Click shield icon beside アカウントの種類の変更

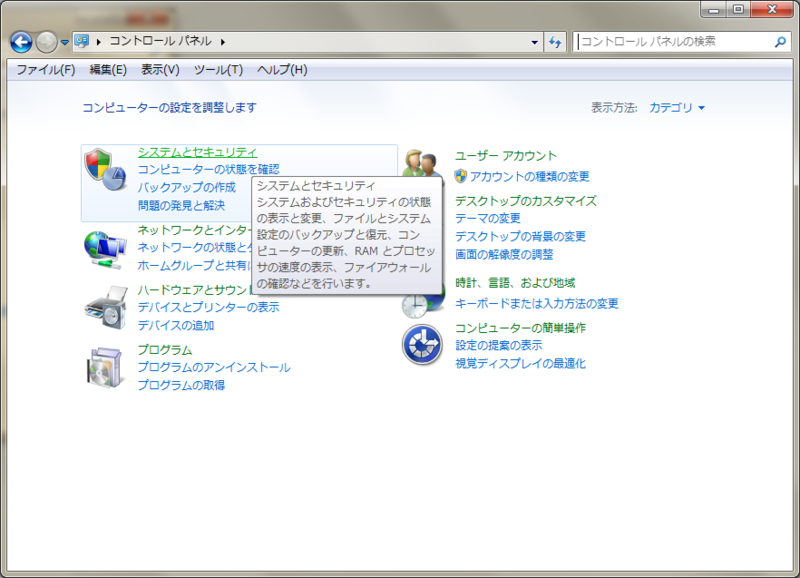pyautogui.click(x=460, y=177)
